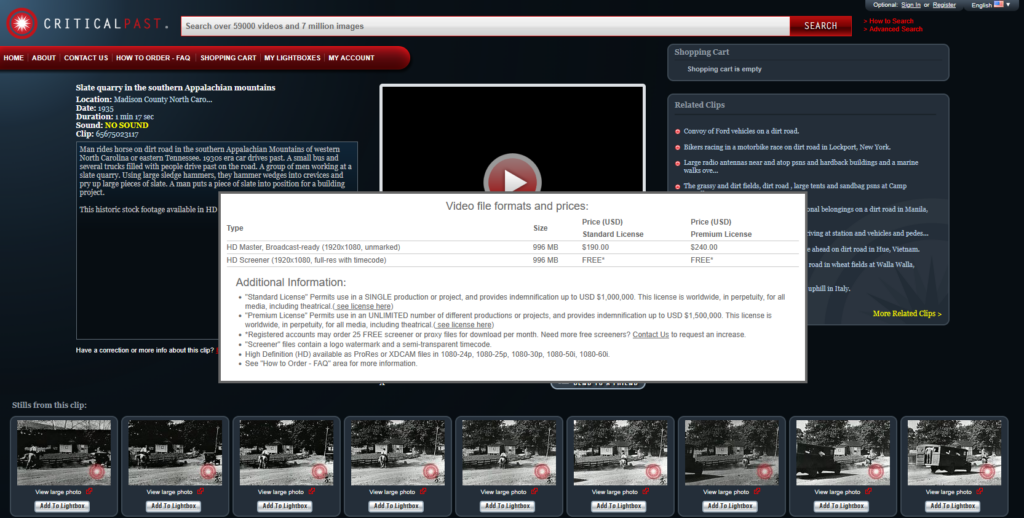Click red bullet beside Bikers racing clip
The height and width of the screenshot is (518, 1024).
click(x=677, y=148)
